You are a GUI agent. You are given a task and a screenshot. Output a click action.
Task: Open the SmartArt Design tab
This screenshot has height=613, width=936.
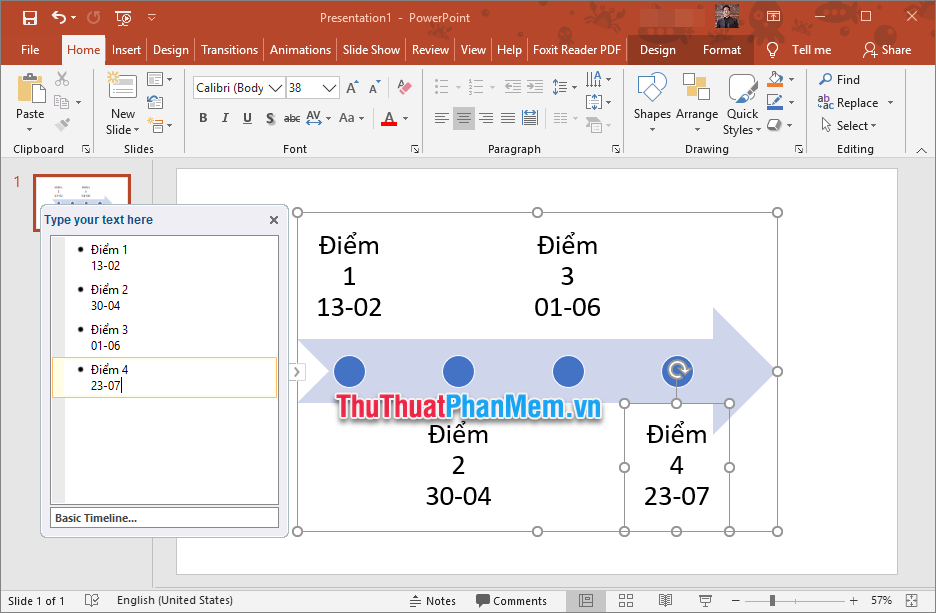pos(658,49)
